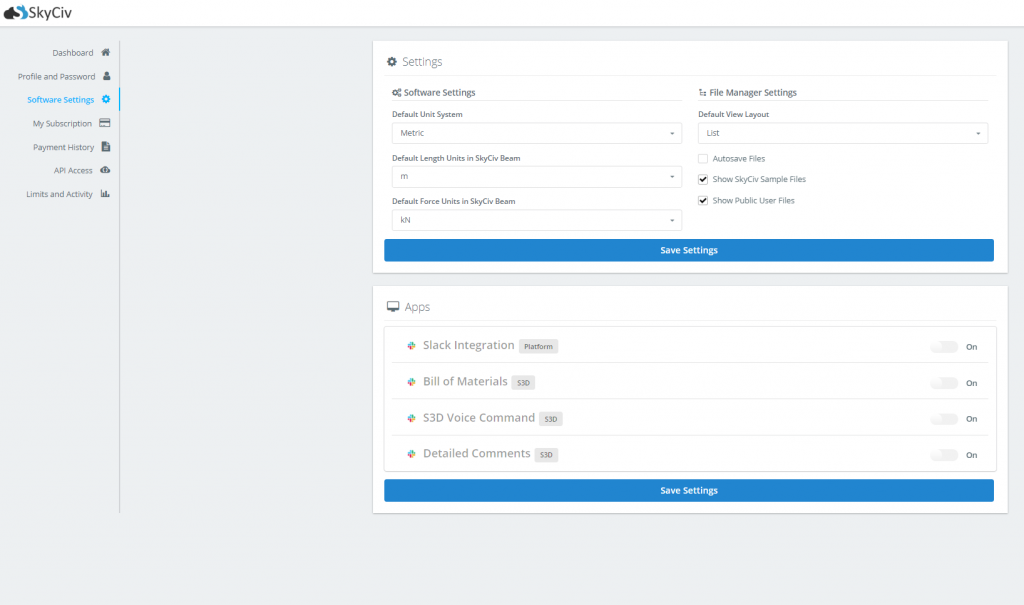
Task: Click the monitor icon beside Apps heading
Action: (393, 306)
